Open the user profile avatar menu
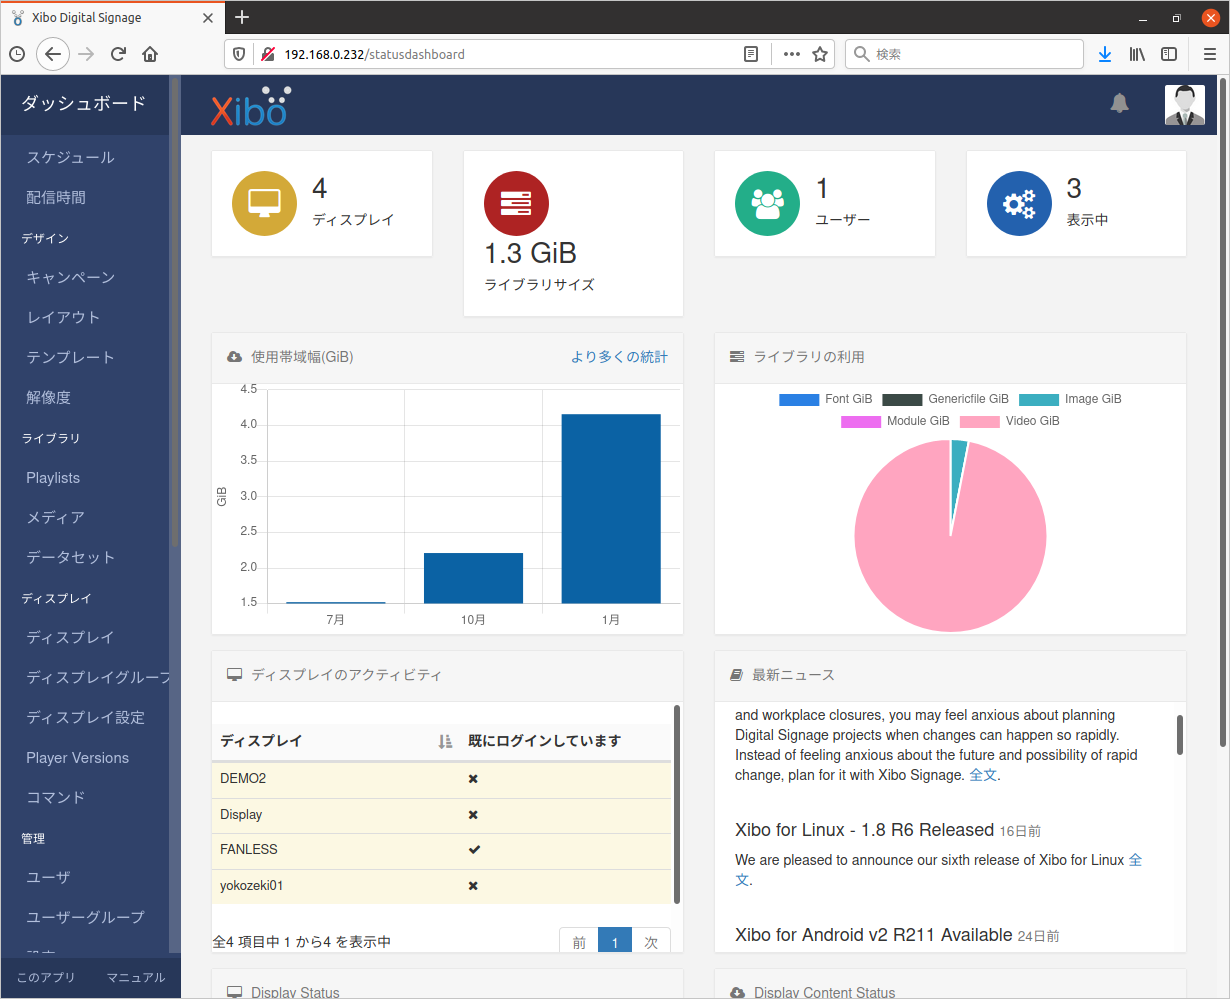Viewport: 1230px width, 999px height. [1184, 105]
